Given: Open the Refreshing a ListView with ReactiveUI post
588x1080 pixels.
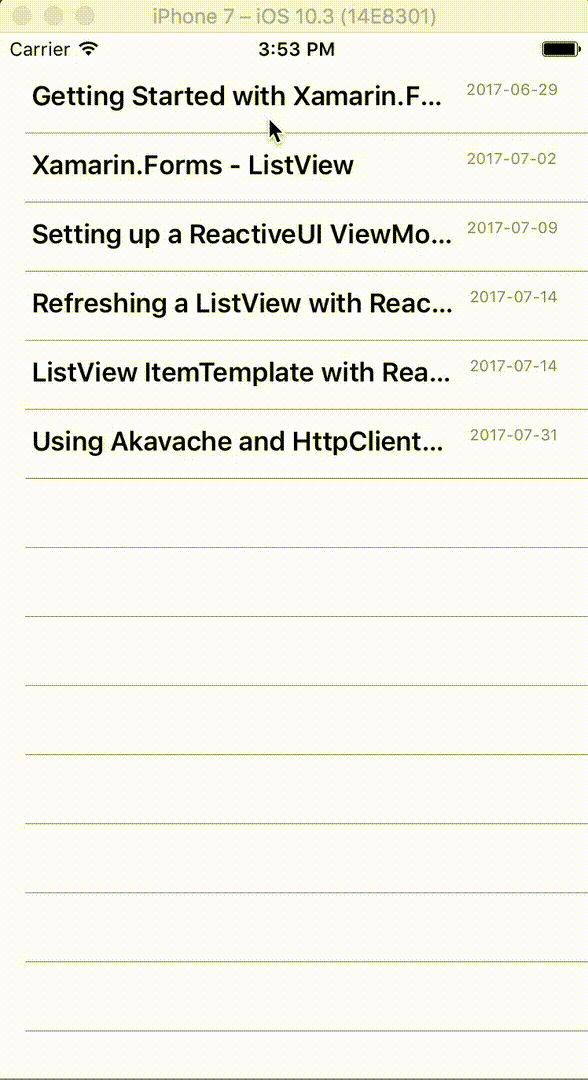Looking at the screenshot, I should coord(240,303).
